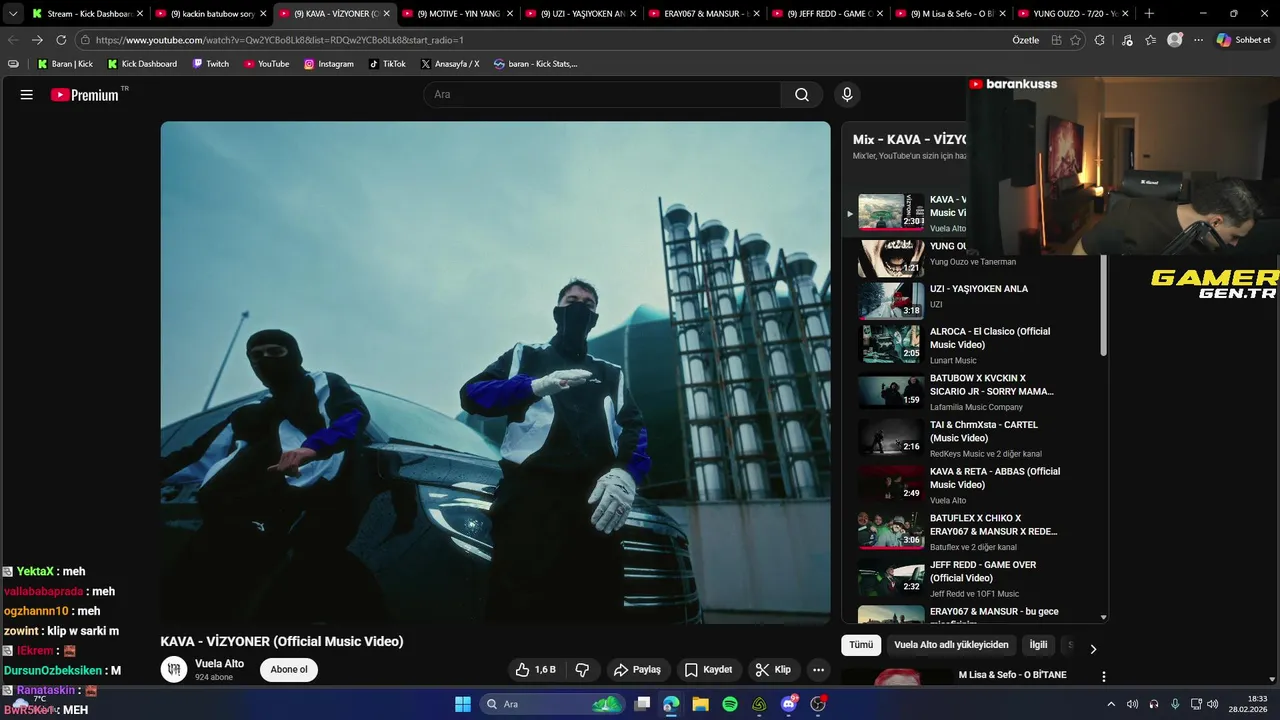Open Discord from taskbar
Screen dimensions: 1280x720
click(789, 704)
